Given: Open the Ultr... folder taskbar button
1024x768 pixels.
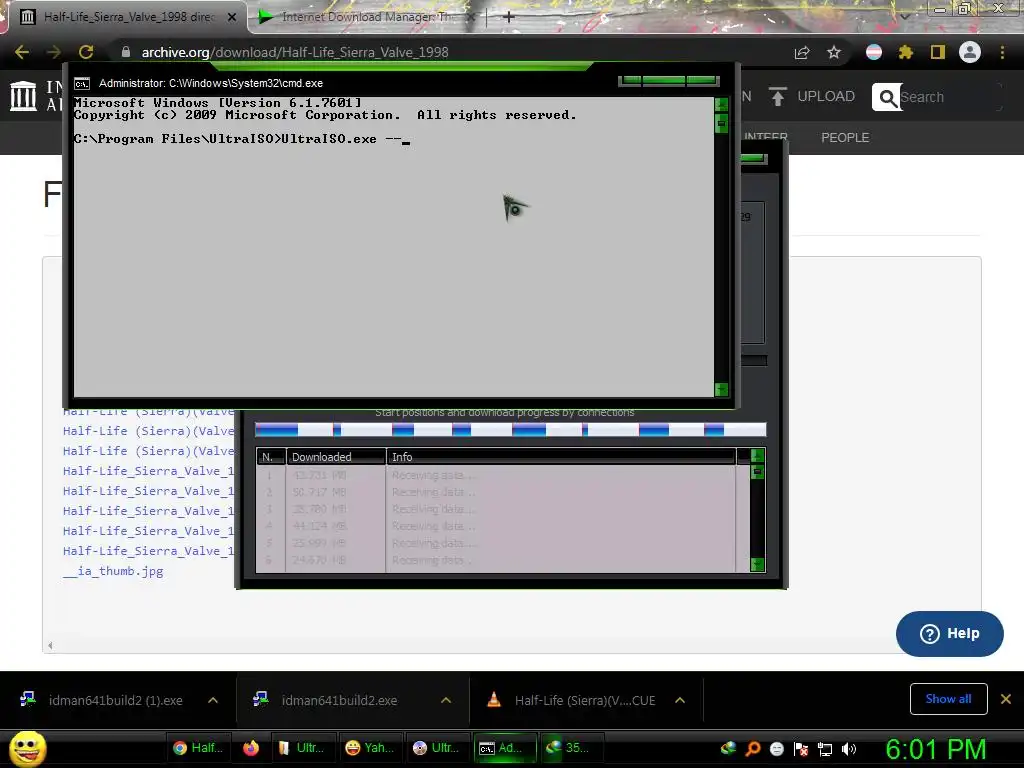Looking at the screenshot, I should coord(302,748).
